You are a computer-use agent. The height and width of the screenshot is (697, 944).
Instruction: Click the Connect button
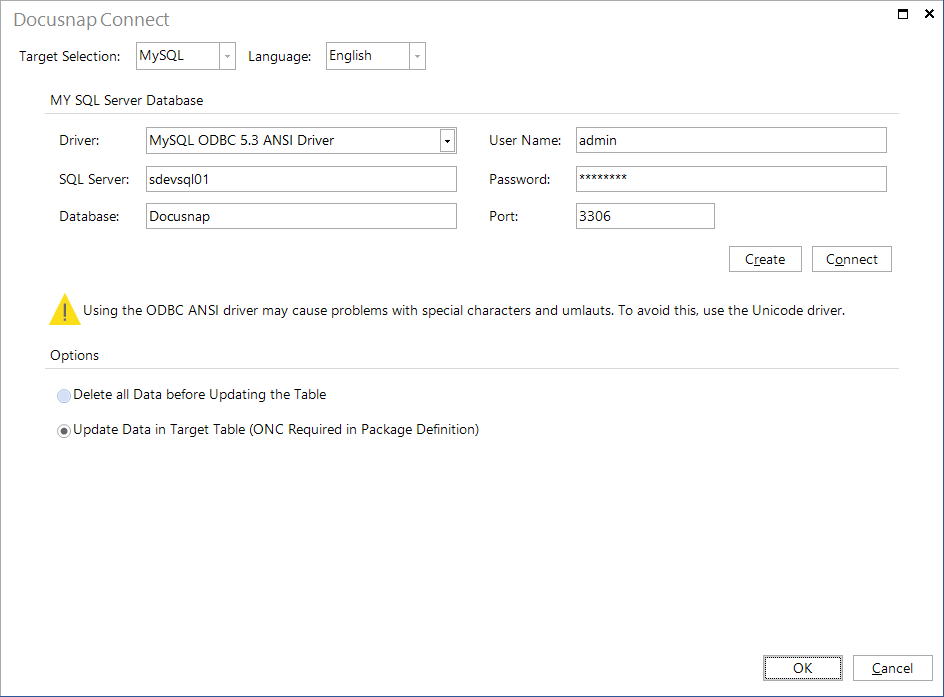tap(851, 259)
